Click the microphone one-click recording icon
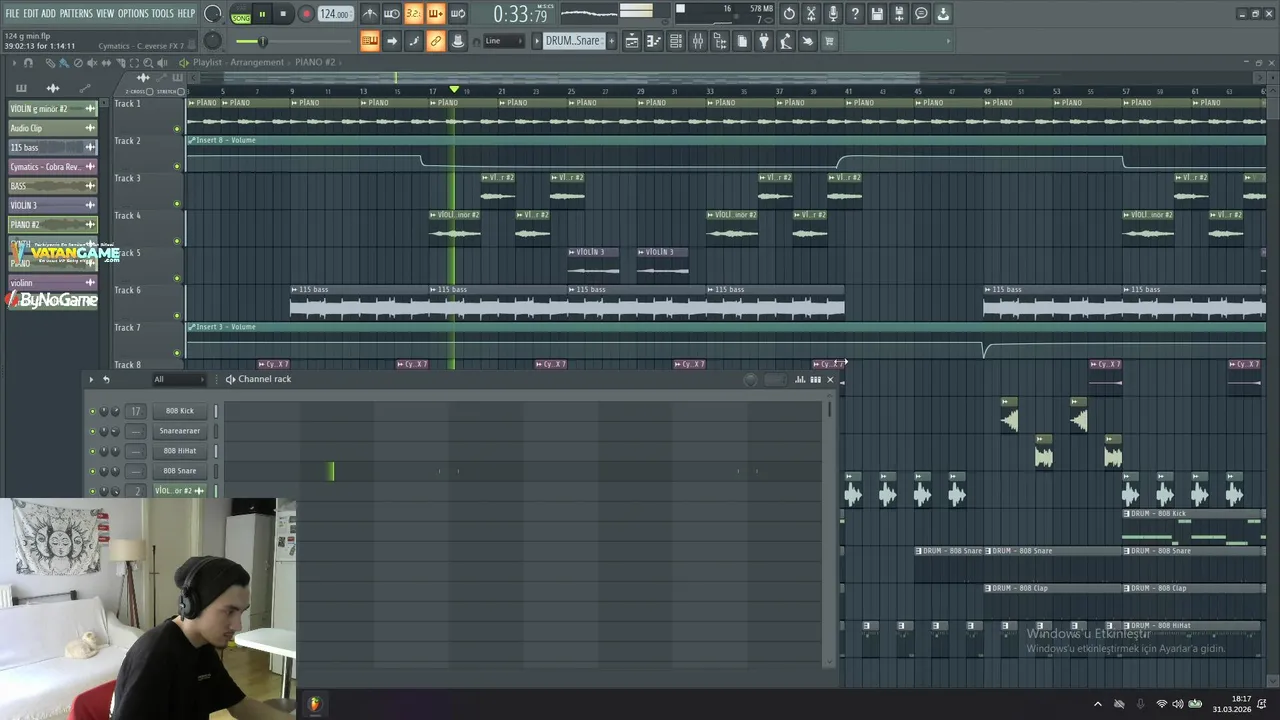Viewport: 1280px width, 720px height. (x=834, y=14)
